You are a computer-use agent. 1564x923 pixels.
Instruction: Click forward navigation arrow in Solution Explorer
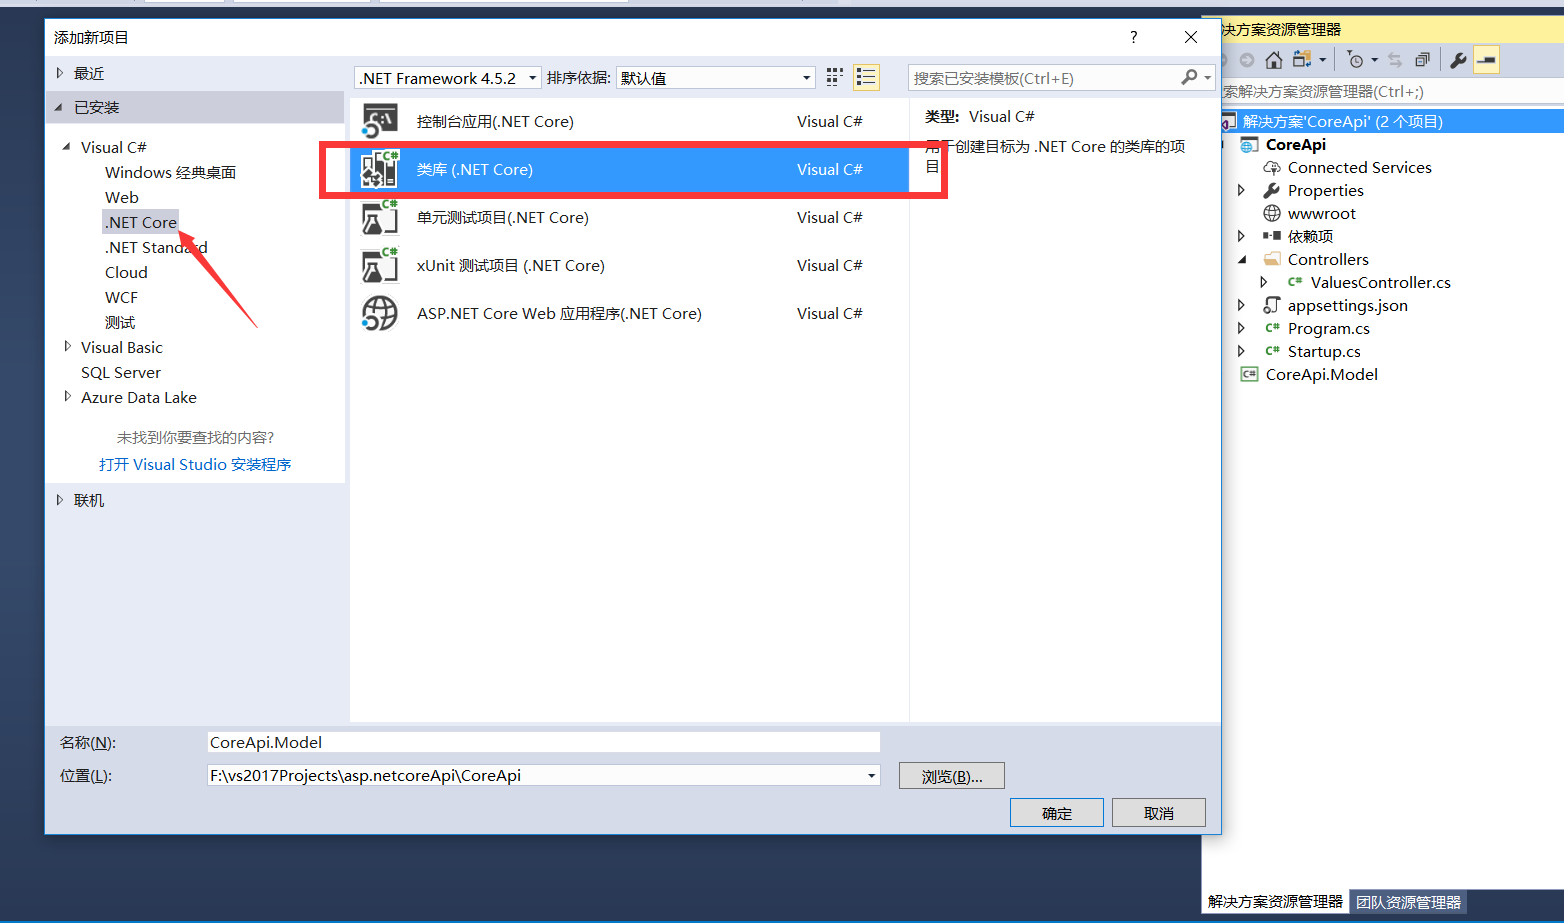[1247, 60]
